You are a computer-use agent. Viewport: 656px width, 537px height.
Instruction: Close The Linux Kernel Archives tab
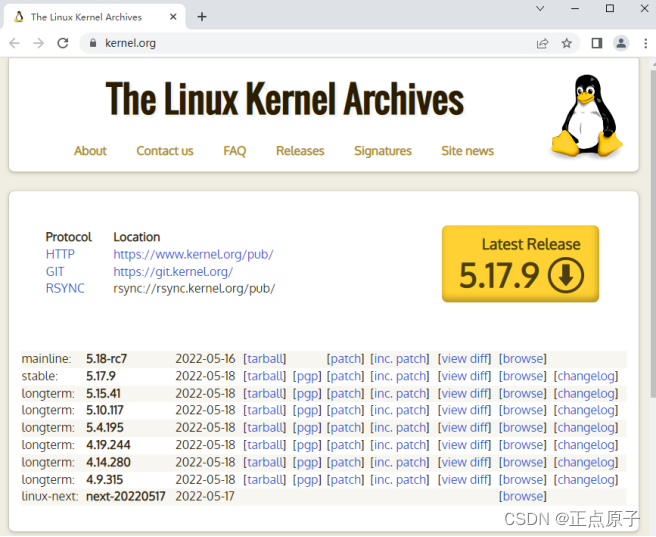(173, 17)
